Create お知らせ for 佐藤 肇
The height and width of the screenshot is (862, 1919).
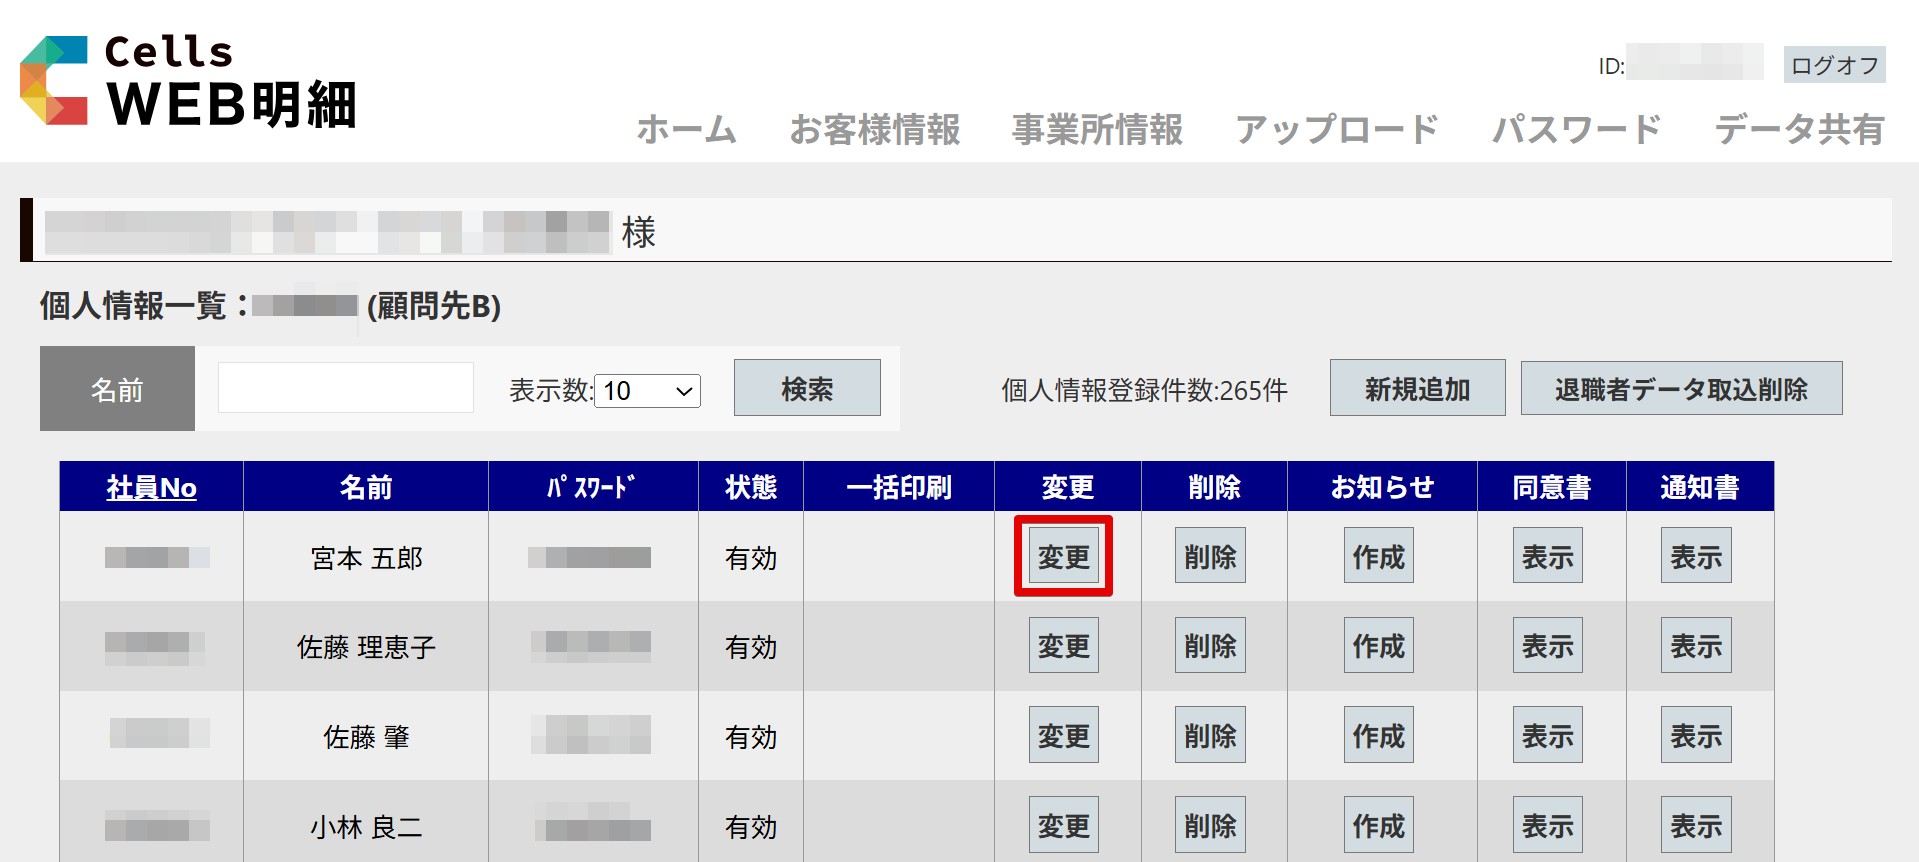(1378, 736)
